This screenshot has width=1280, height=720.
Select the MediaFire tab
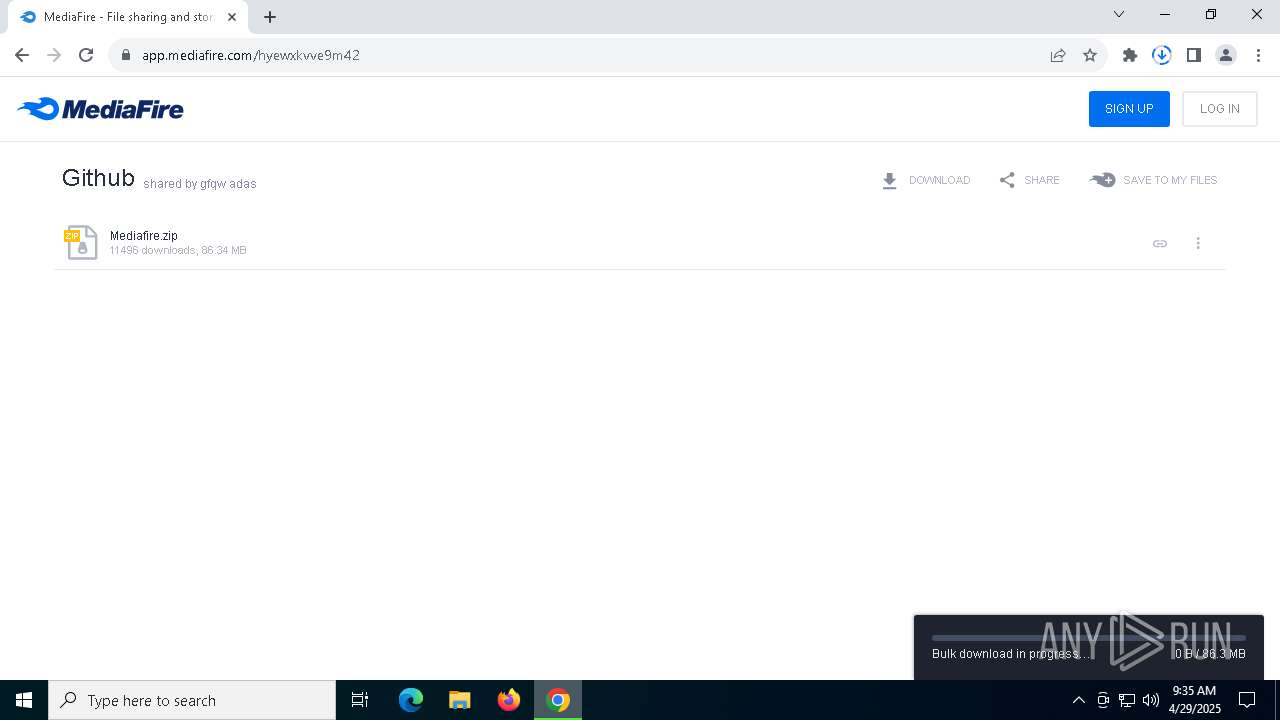(127, 17)
